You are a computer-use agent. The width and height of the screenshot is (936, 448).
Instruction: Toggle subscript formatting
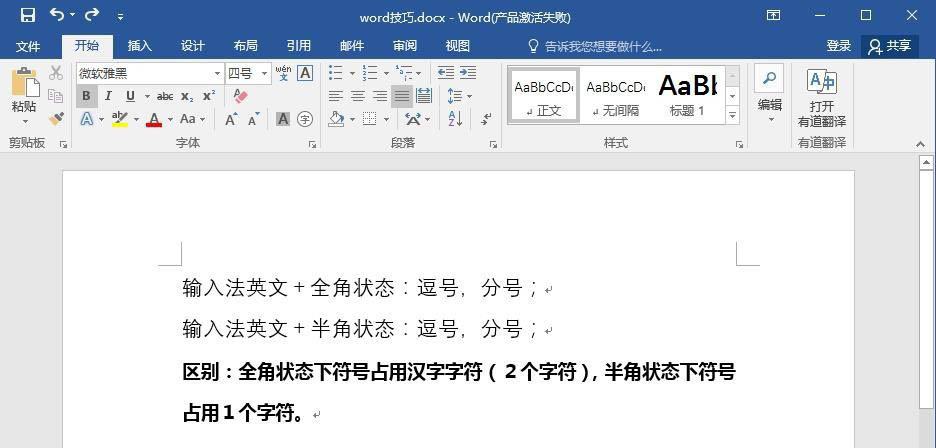(x=187, y=96)
